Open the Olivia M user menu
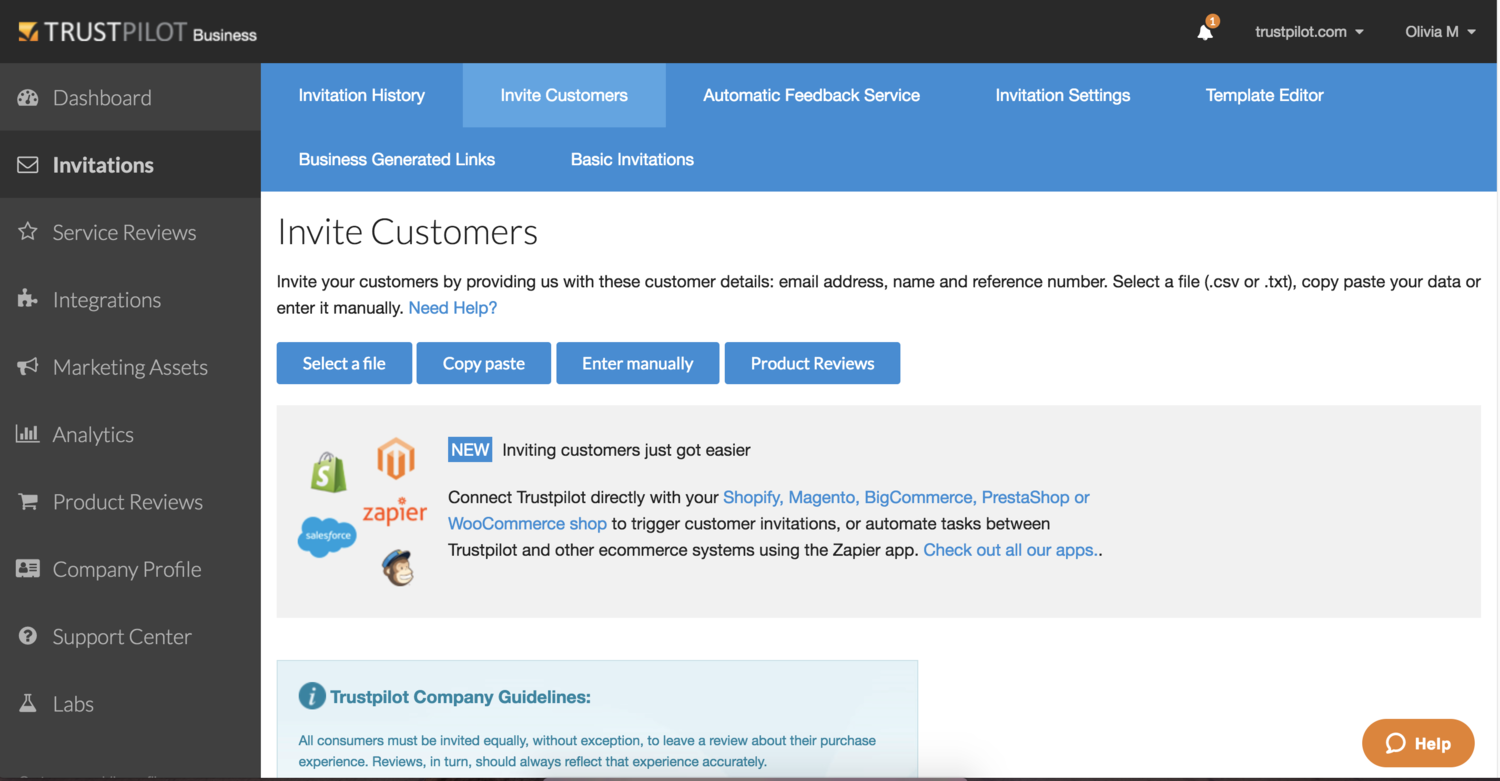 (x=1440, y=32)
